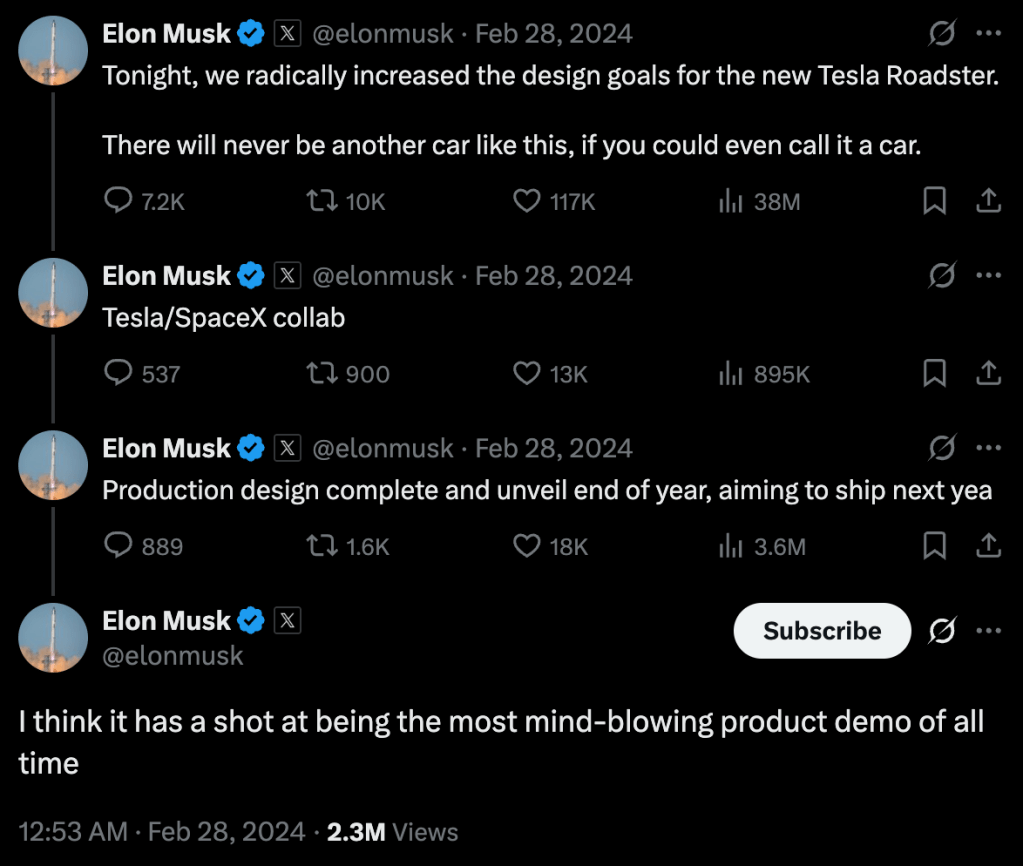Image resolution: width=1023 pixels, height=866 pixels.
Task: Bookmark the Tesla/SpaceX collab tweet
Action: pos(934,374)
